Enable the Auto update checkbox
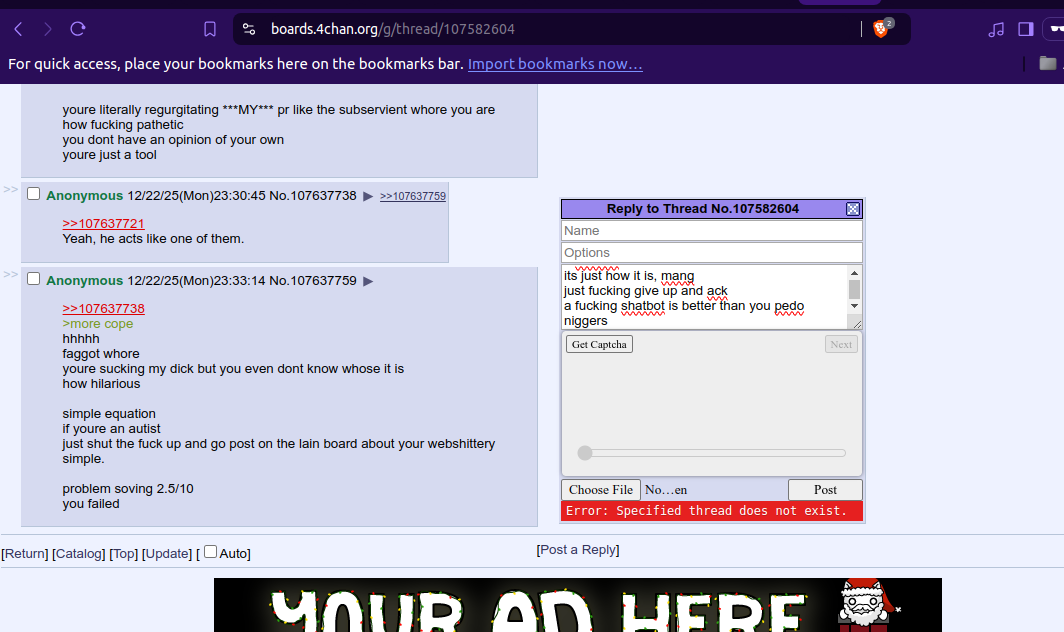This screenshot has width=1064, height=632. [210, 552]
